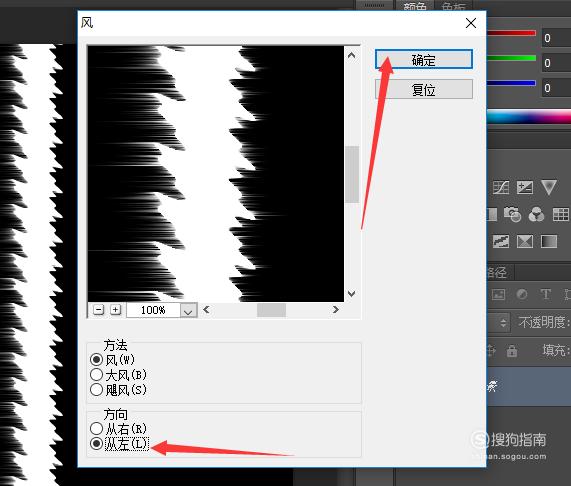The height and width of the screenshot is (486, 571).
Task: Add a Black & White adjustment
Action: pyautogui.click(x=491, y=214)
